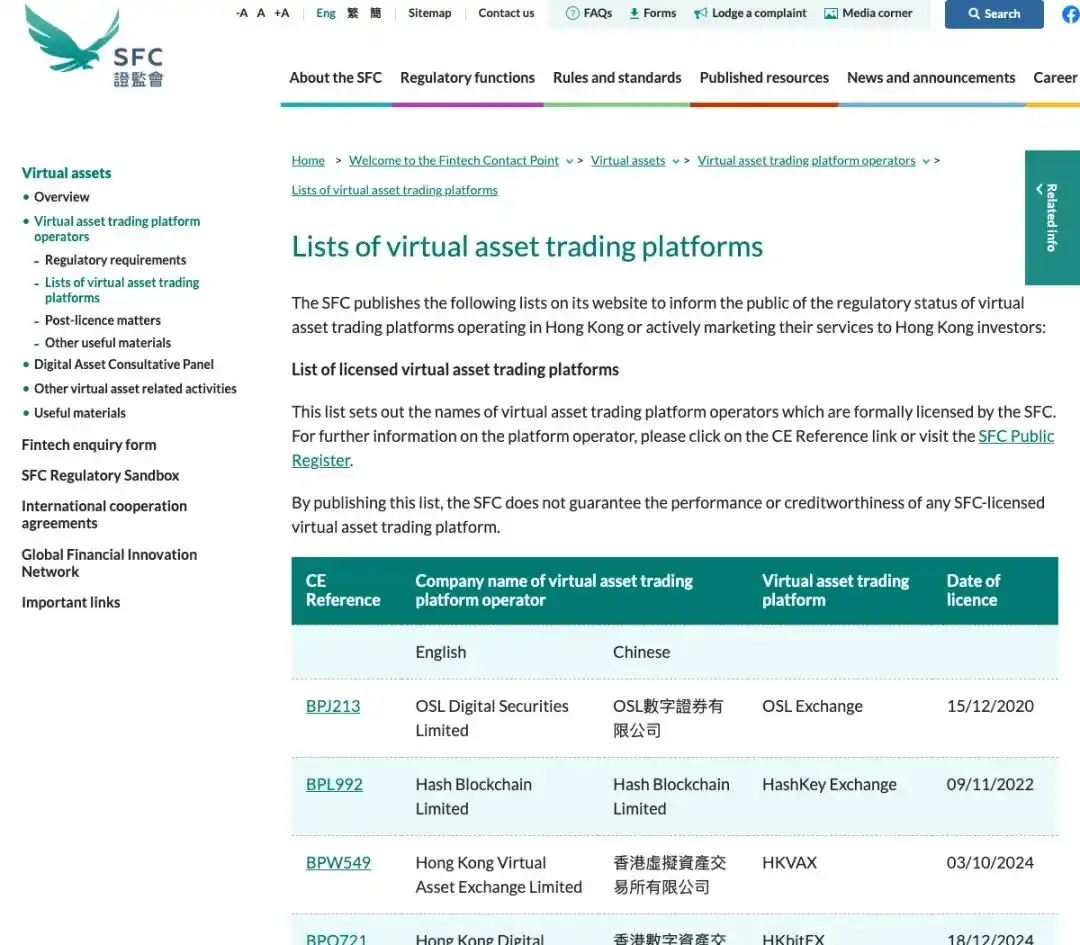The height and width of the screenshot is (945, 1080).
Task: Decrease font size with -A
Action: [x=242, y=13]
